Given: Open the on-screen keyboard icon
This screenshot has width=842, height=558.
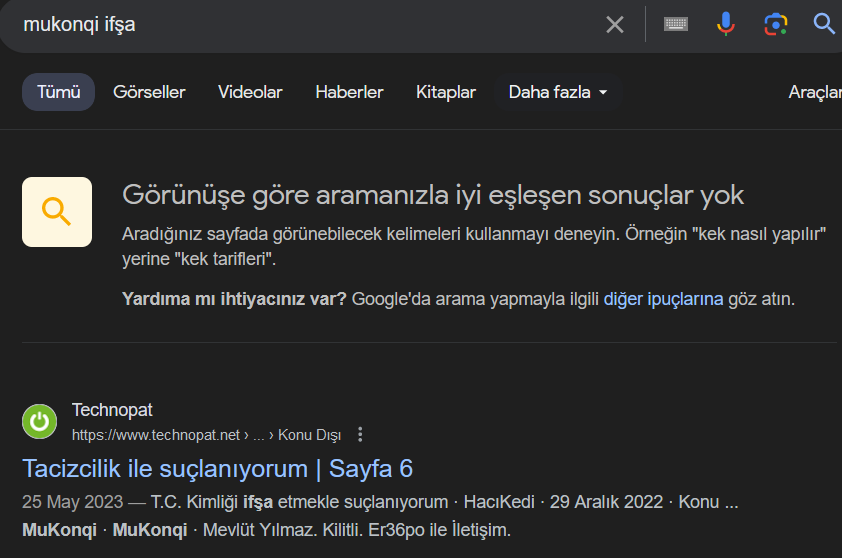Looking at the screenshot, I should [676, 24].
